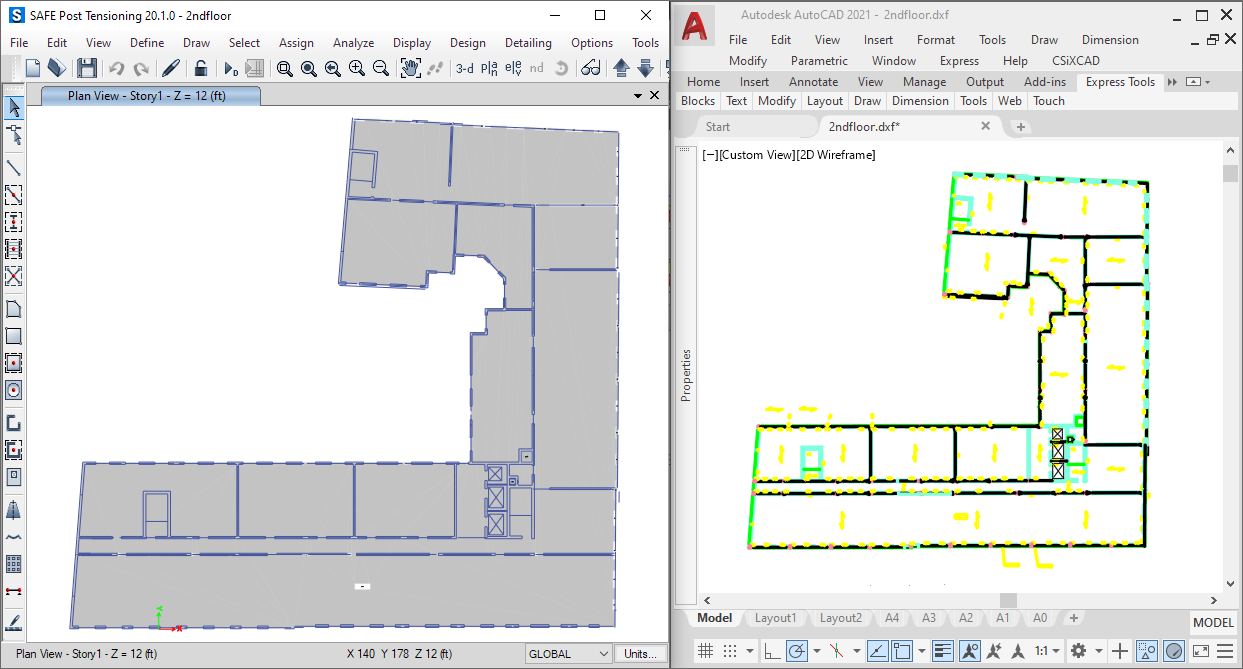Select the pointer arrow tool in SAFE sidebar
Image resolution: width=1243 pixels, height=669 pixels.
[14, 107]
